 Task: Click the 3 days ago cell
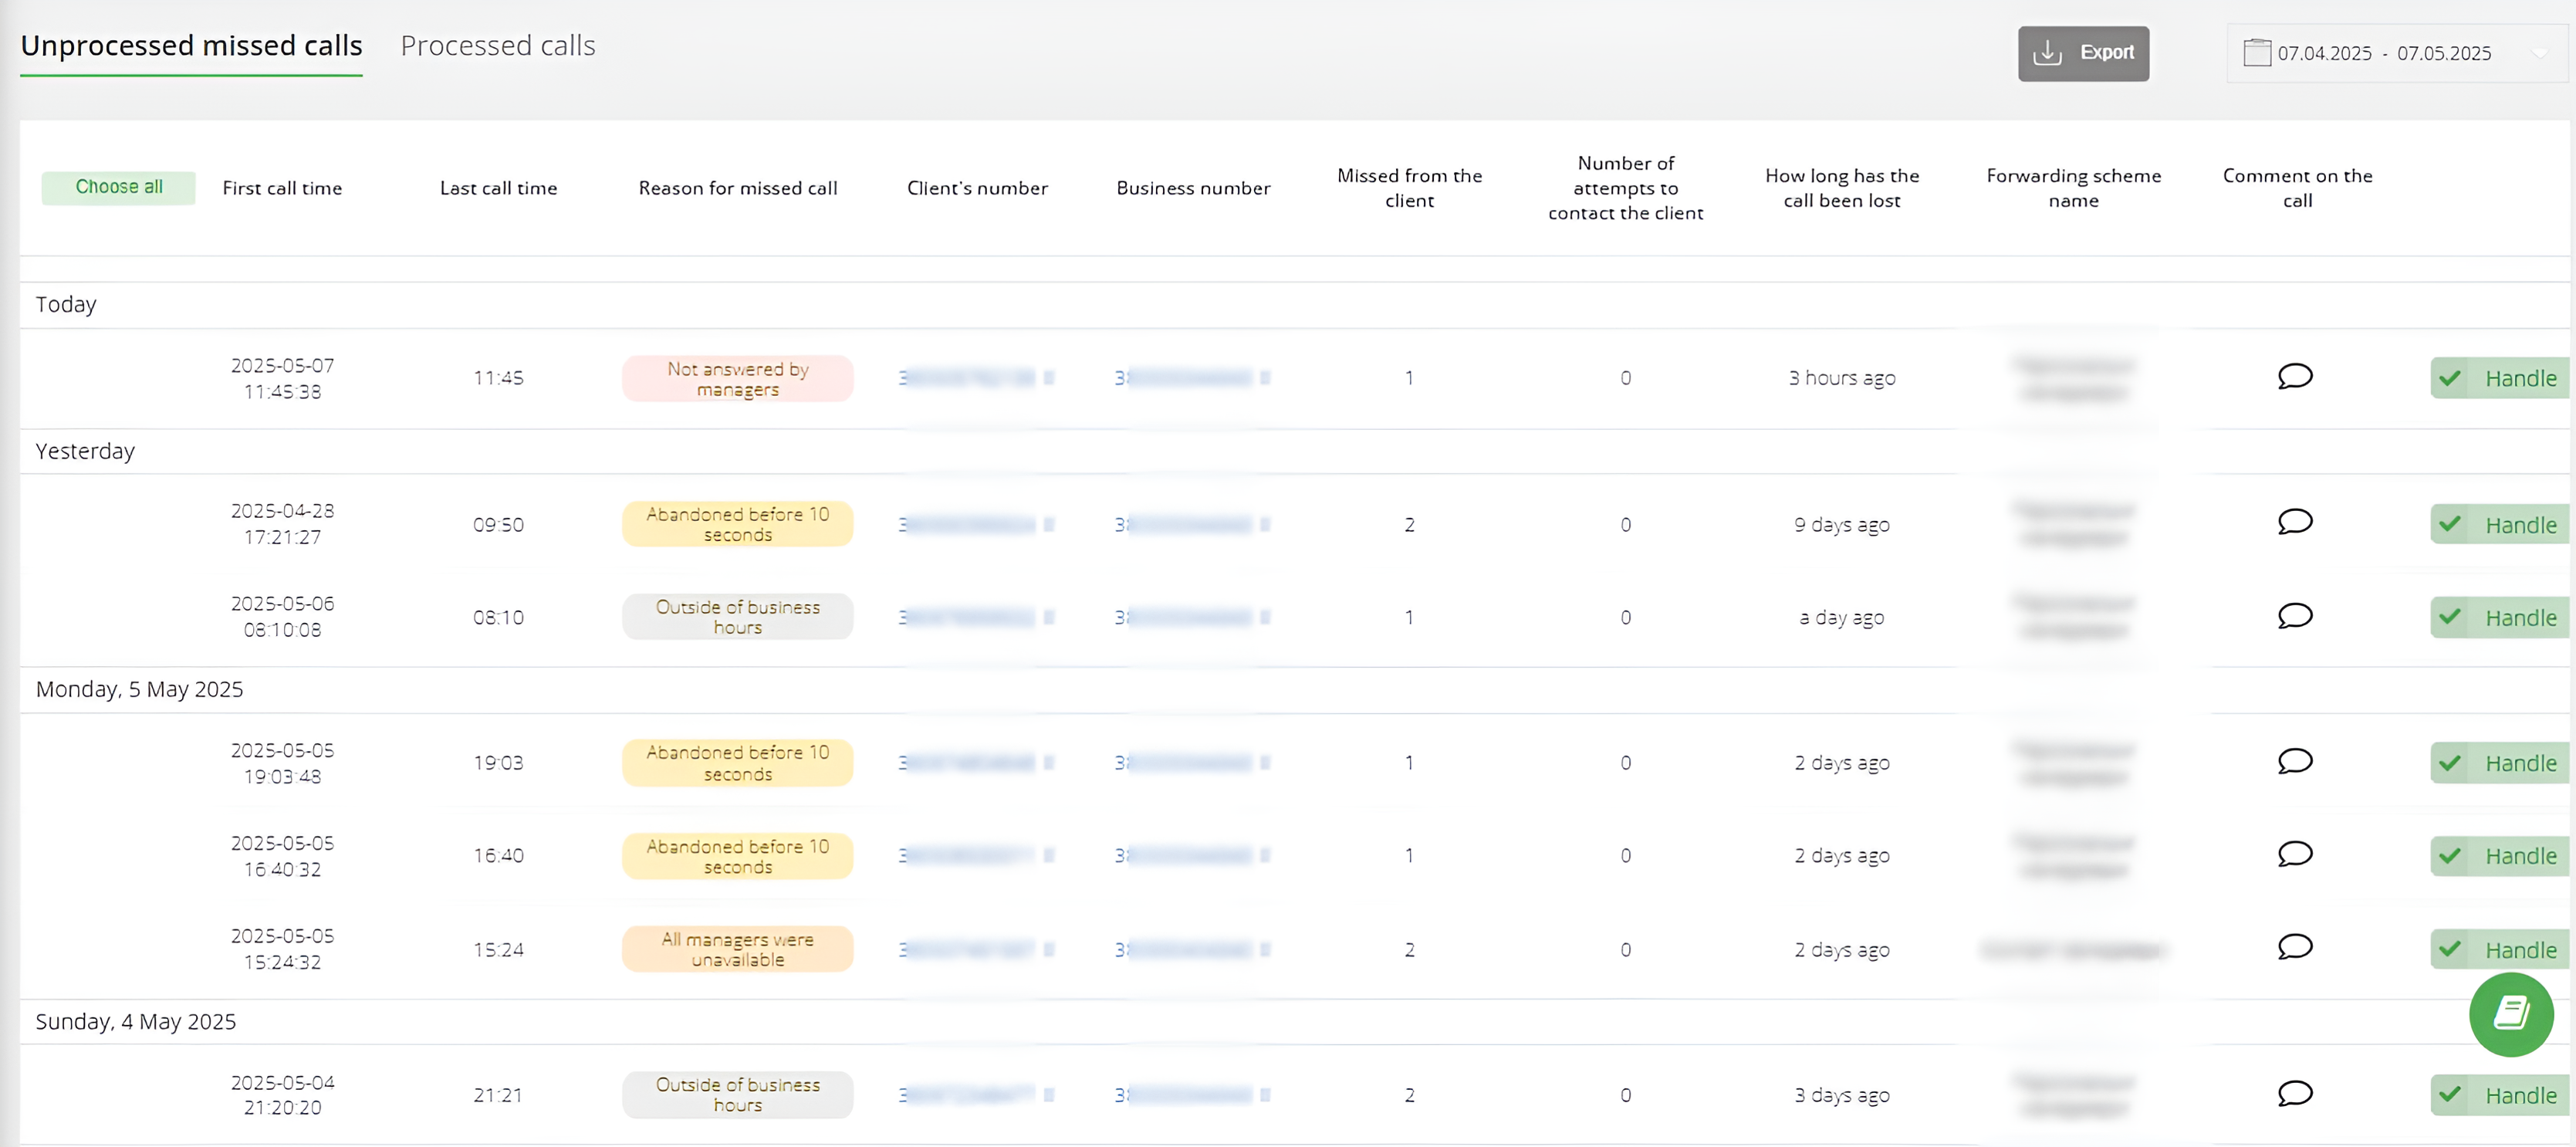pyautogui.click(x=1842, y=1095)
